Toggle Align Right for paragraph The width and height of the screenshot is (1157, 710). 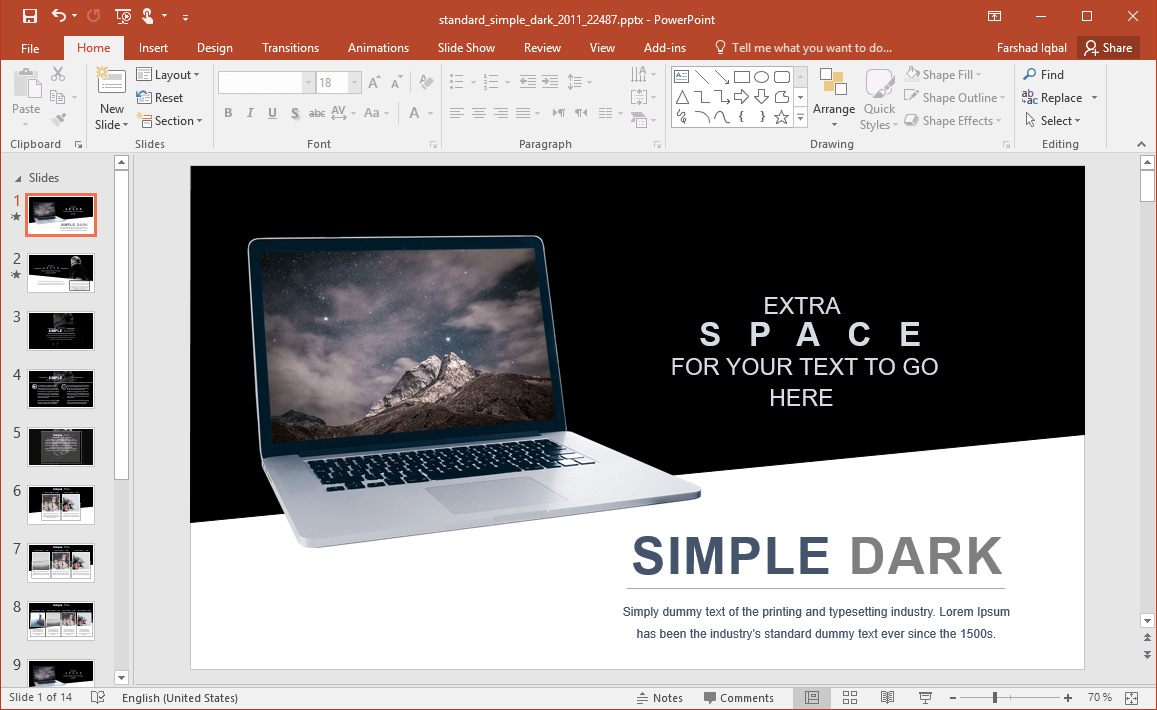pyautogui.click(x=501, y=113)
